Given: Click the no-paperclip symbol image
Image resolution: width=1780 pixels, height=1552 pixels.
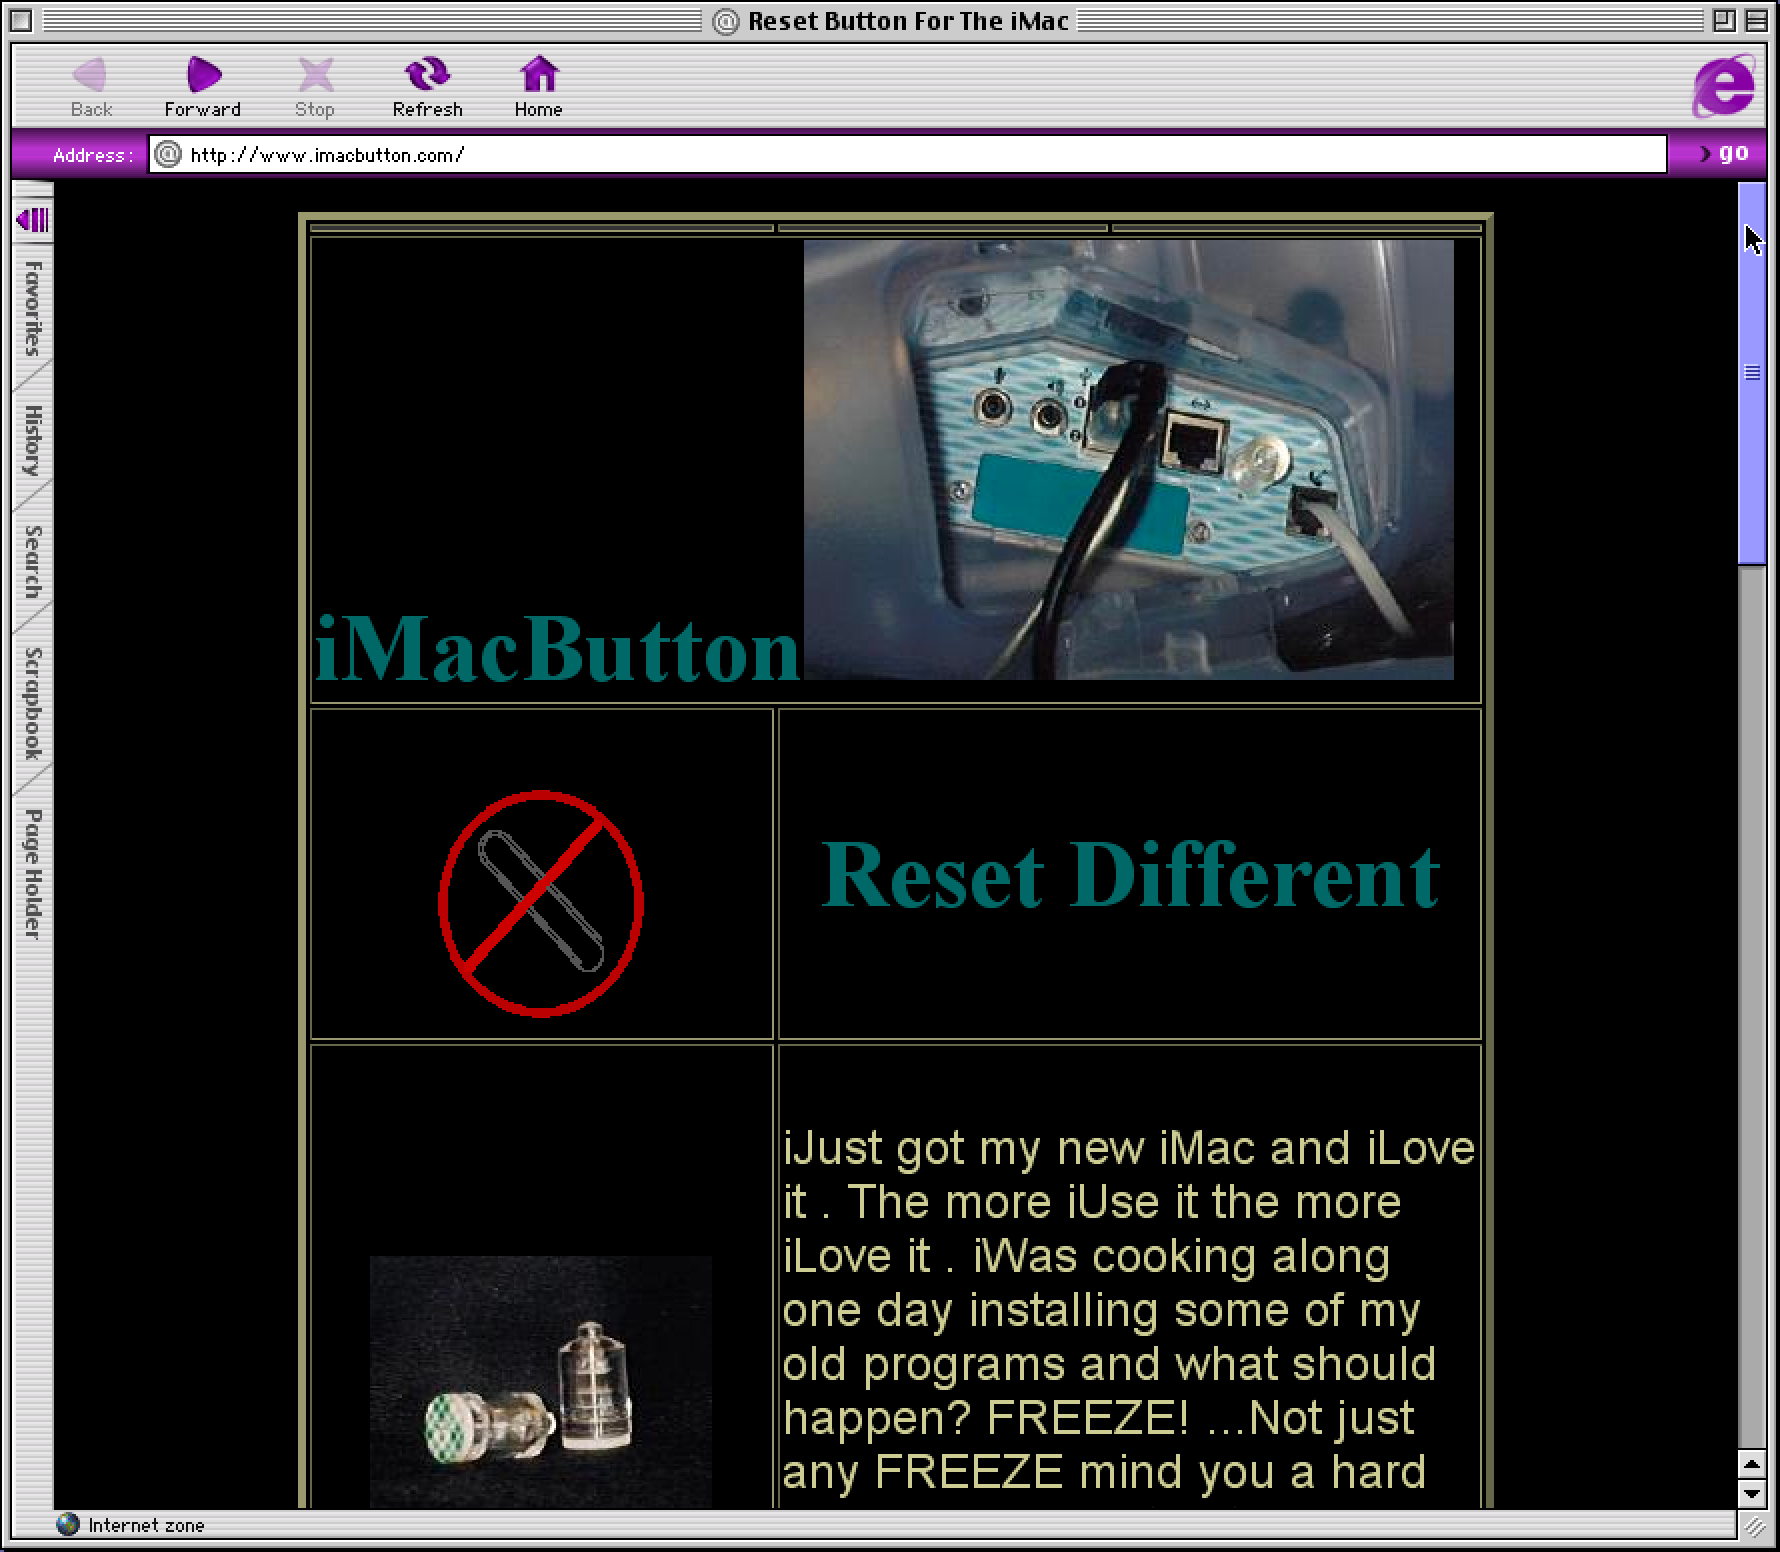Looking at the screenshot, I should 541,903.
